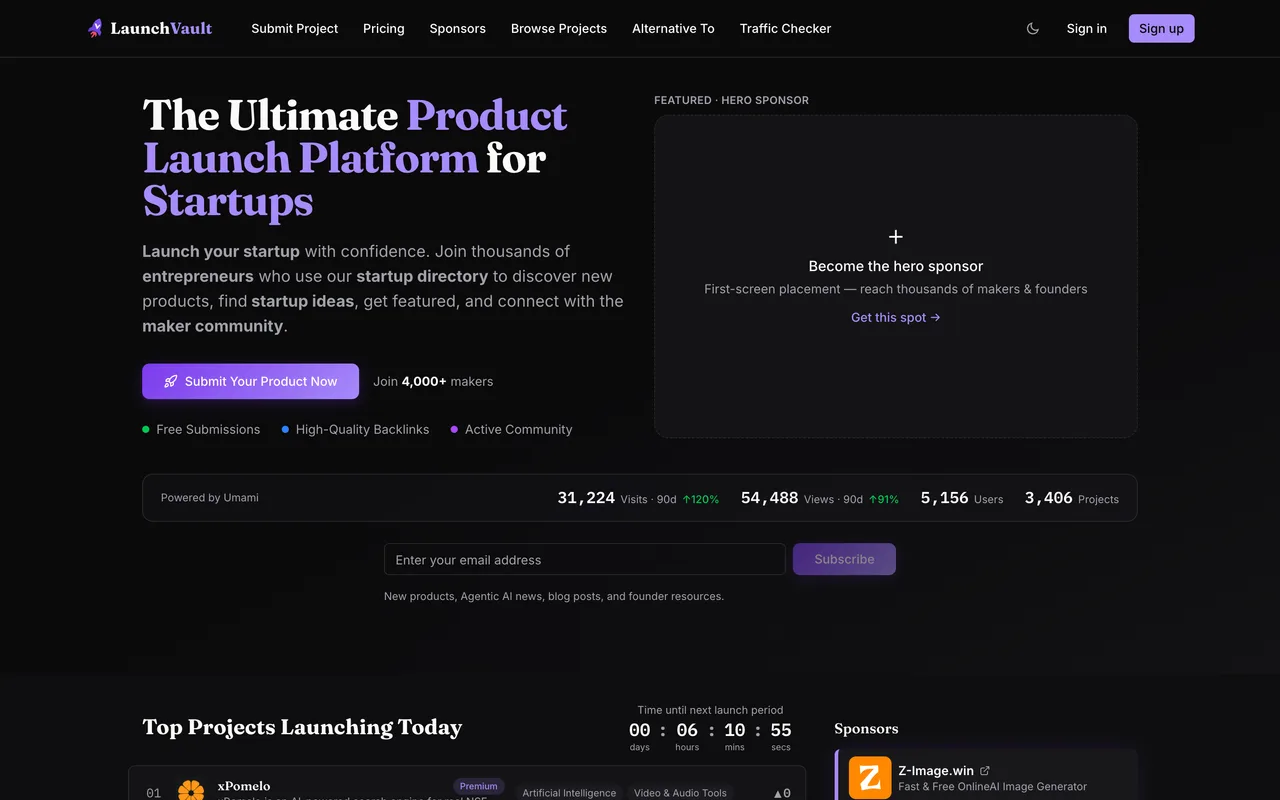Image resolution: width=1280 pixels, height=800 pixels.
Task: Open the Z-Image.win sponsor title
Action: 936,770
